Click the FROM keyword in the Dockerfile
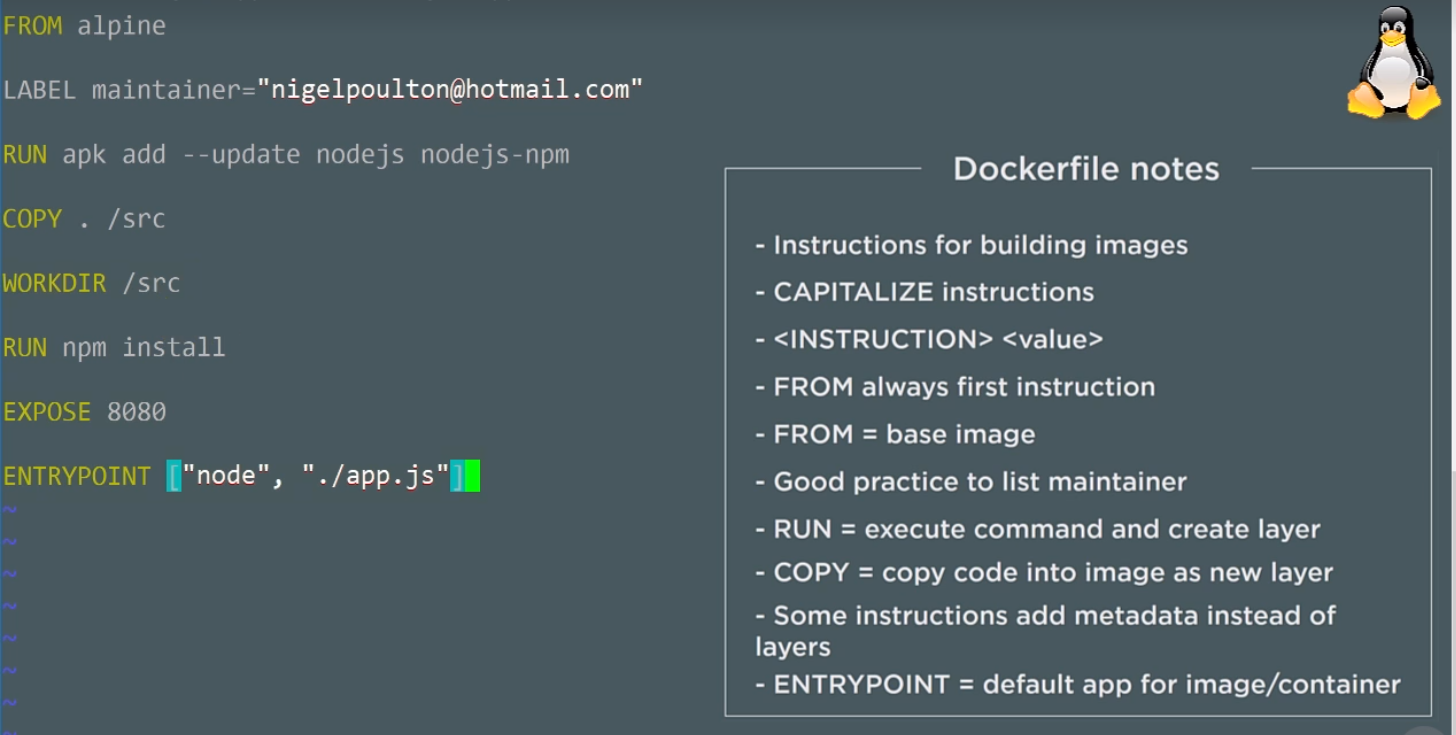The height and width of the screenshot is (735, 1456). [x=32, y=26]
